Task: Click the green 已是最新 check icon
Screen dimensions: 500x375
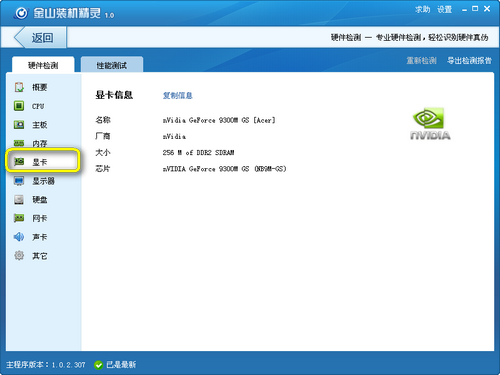Action: coord(98,365)
